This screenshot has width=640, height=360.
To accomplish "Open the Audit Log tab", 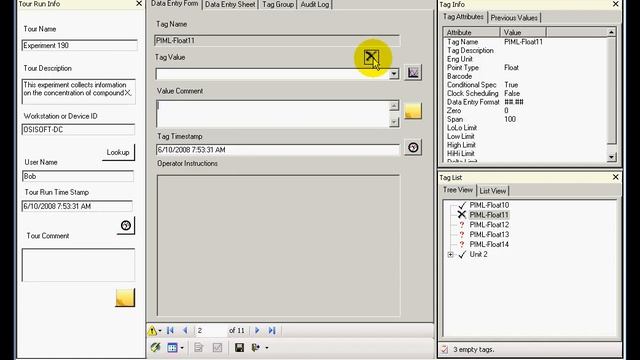I will [315, 4].
